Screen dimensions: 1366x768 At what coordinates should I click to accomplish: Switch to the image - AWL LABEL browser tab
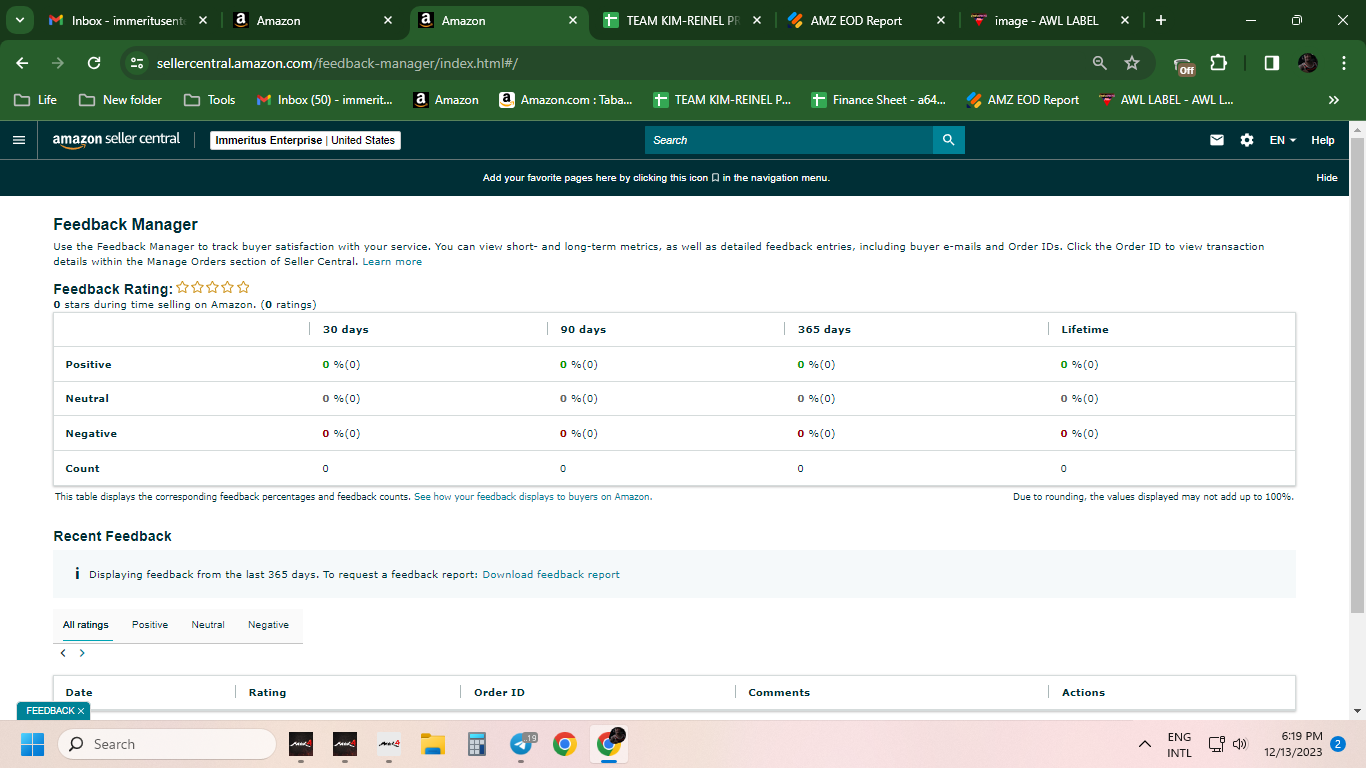tap(1050, 20)
